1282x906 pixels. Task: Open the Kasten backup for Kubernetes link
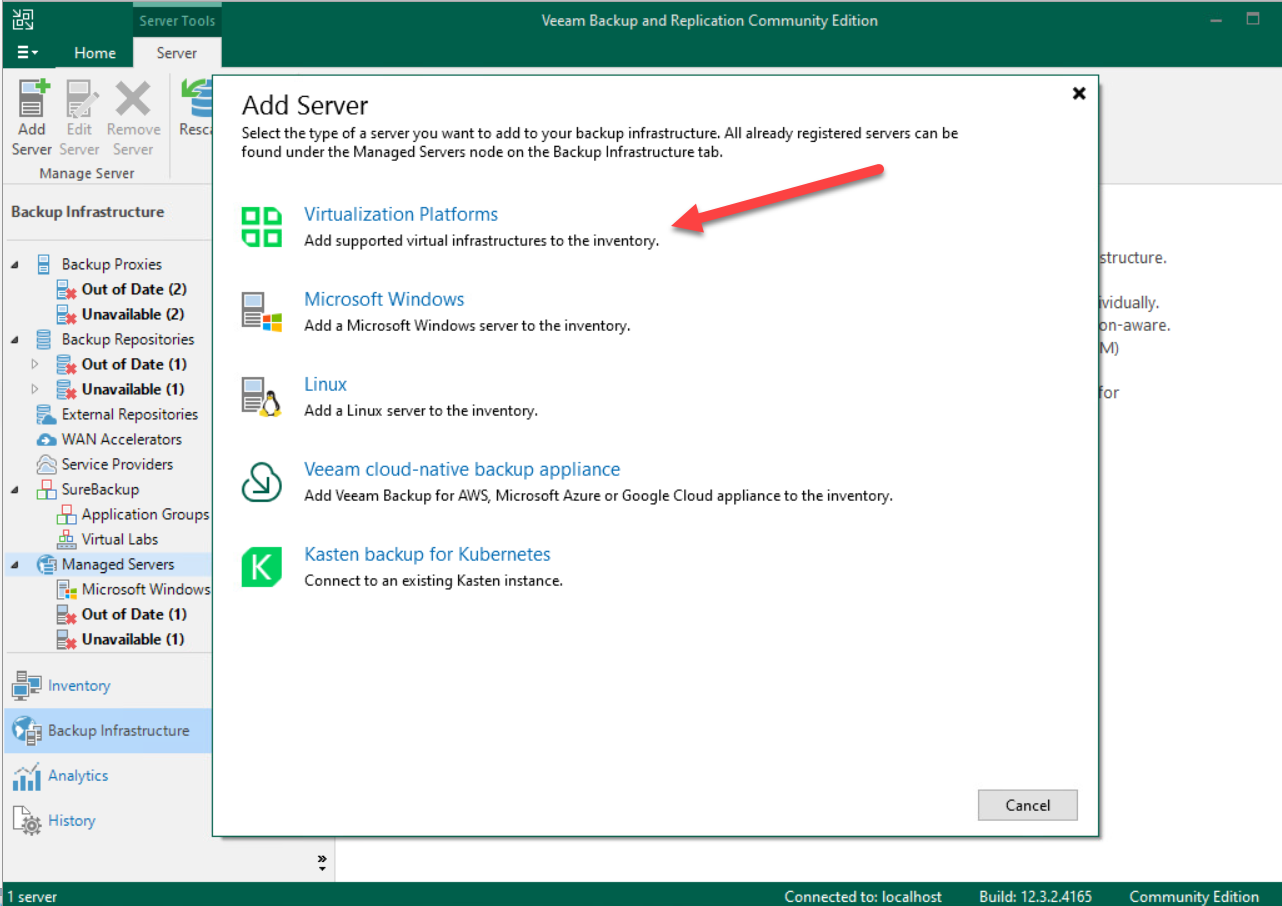[x=427, y=553]
